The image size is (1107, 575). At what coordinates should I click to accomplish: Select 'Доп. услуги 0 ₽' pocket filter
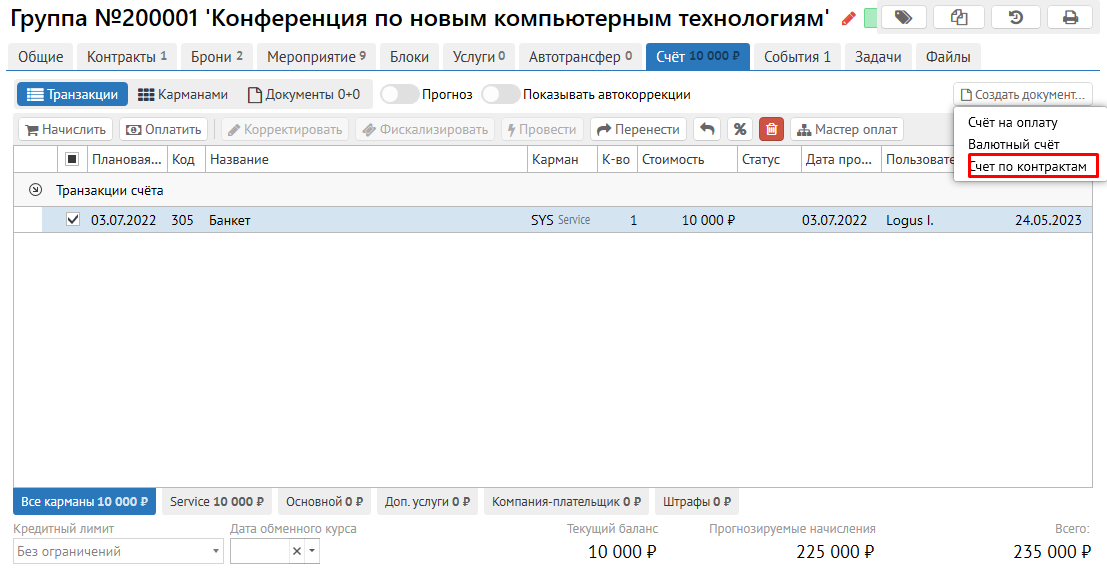click(x=427, y=502)
